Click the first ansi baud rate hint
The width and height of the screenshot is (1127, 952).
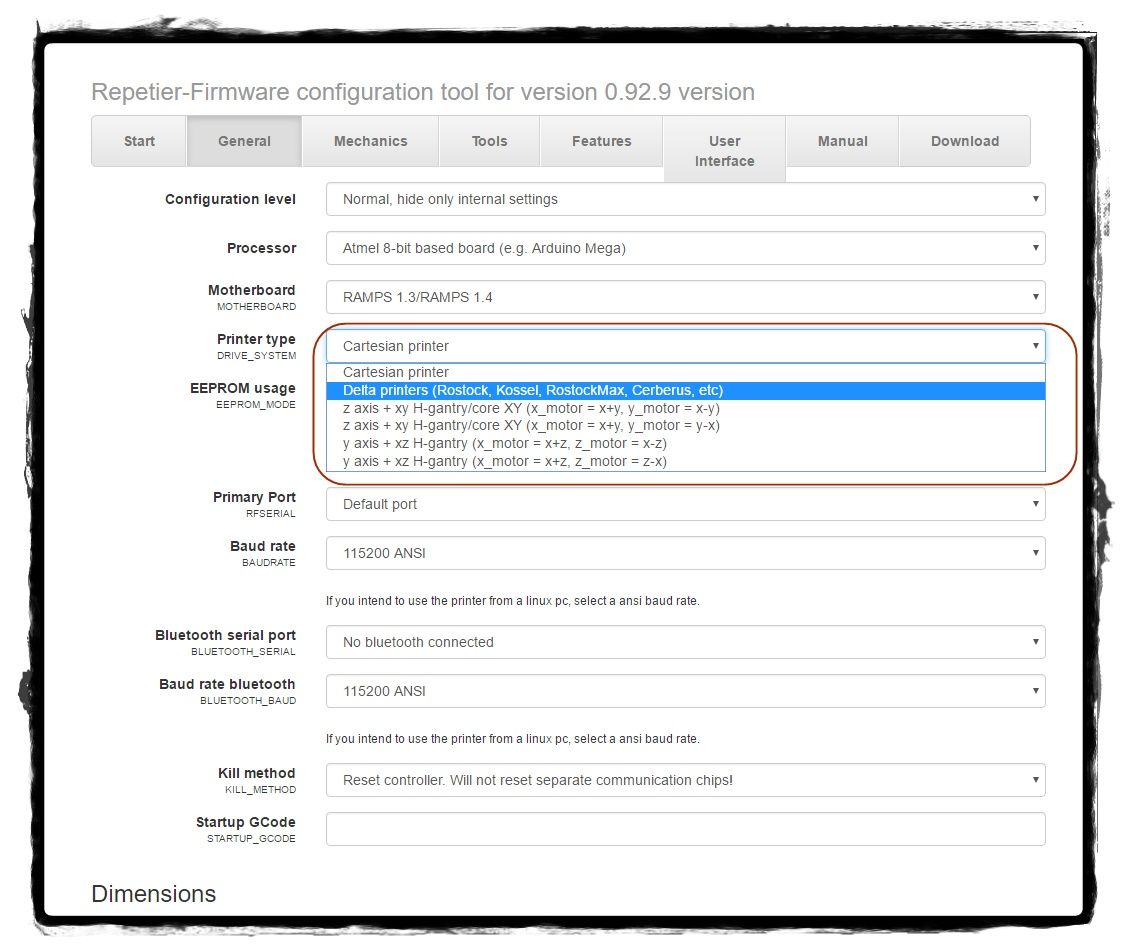[x=512, y=601]
